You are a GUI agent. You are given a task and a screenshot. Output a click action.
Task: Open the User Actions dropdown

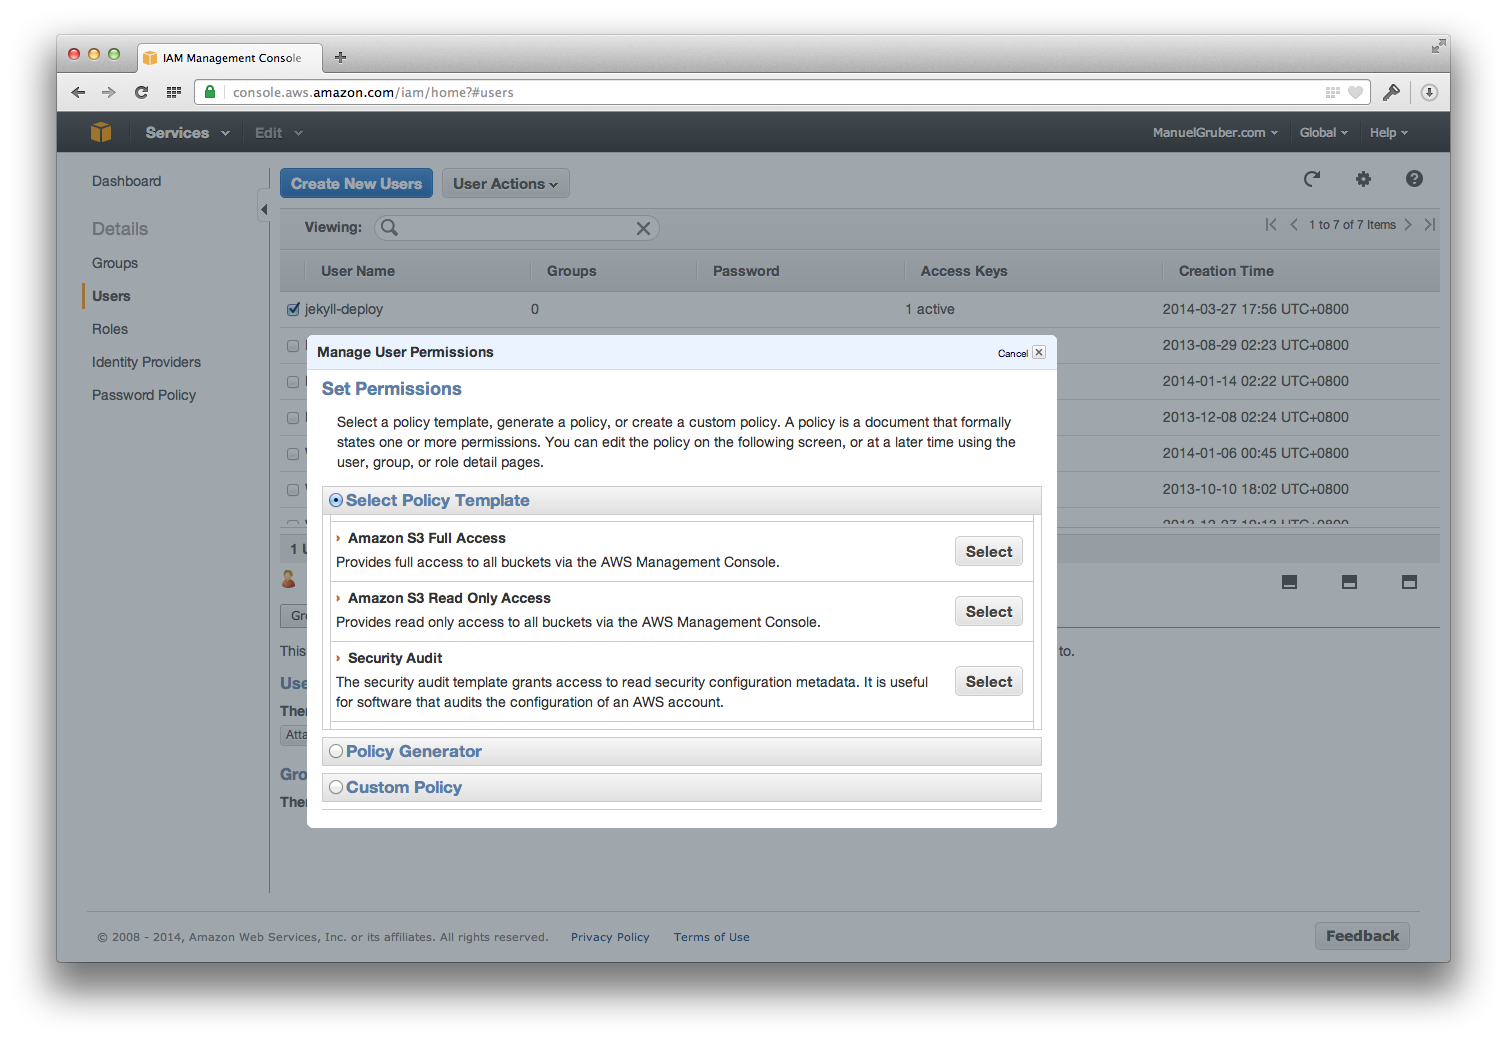tap(505, 183)
